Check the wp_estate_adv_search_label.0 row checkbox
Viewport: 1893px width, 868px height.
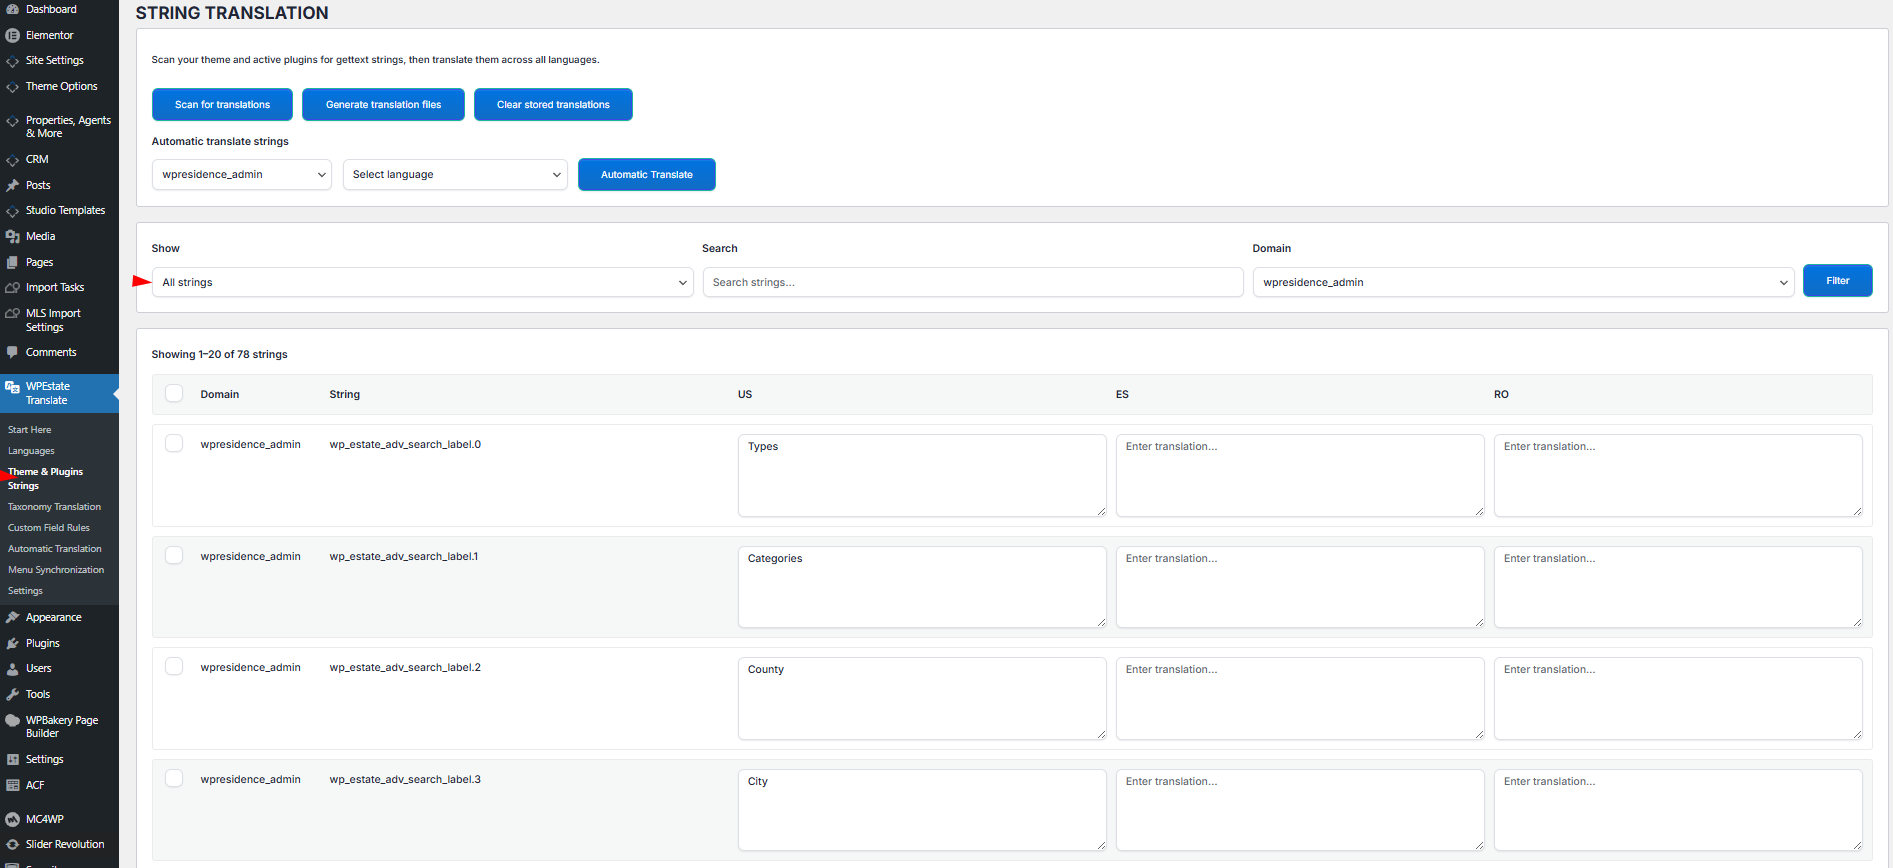pyautogui.click(x=174, y=444)
